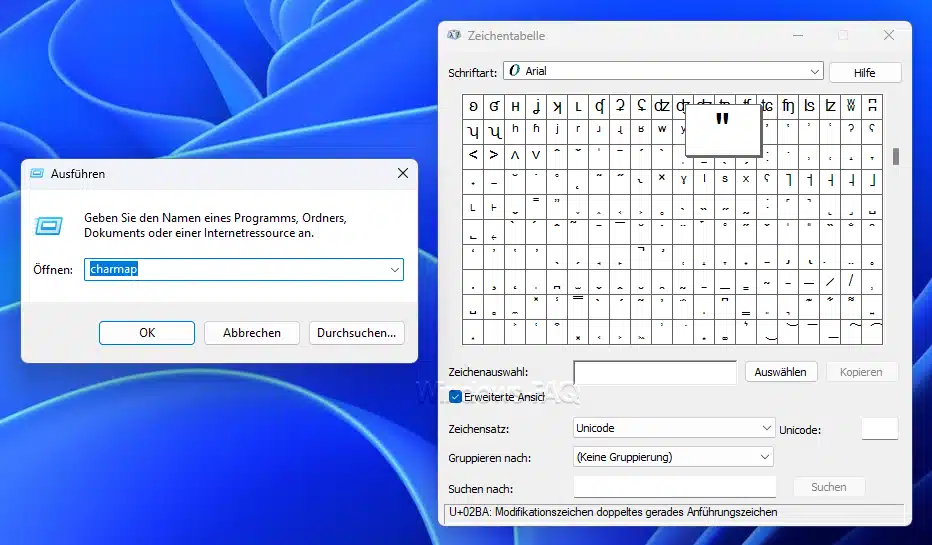Select the superscript j character
The image size is (932, 545).
click(557, 132)
